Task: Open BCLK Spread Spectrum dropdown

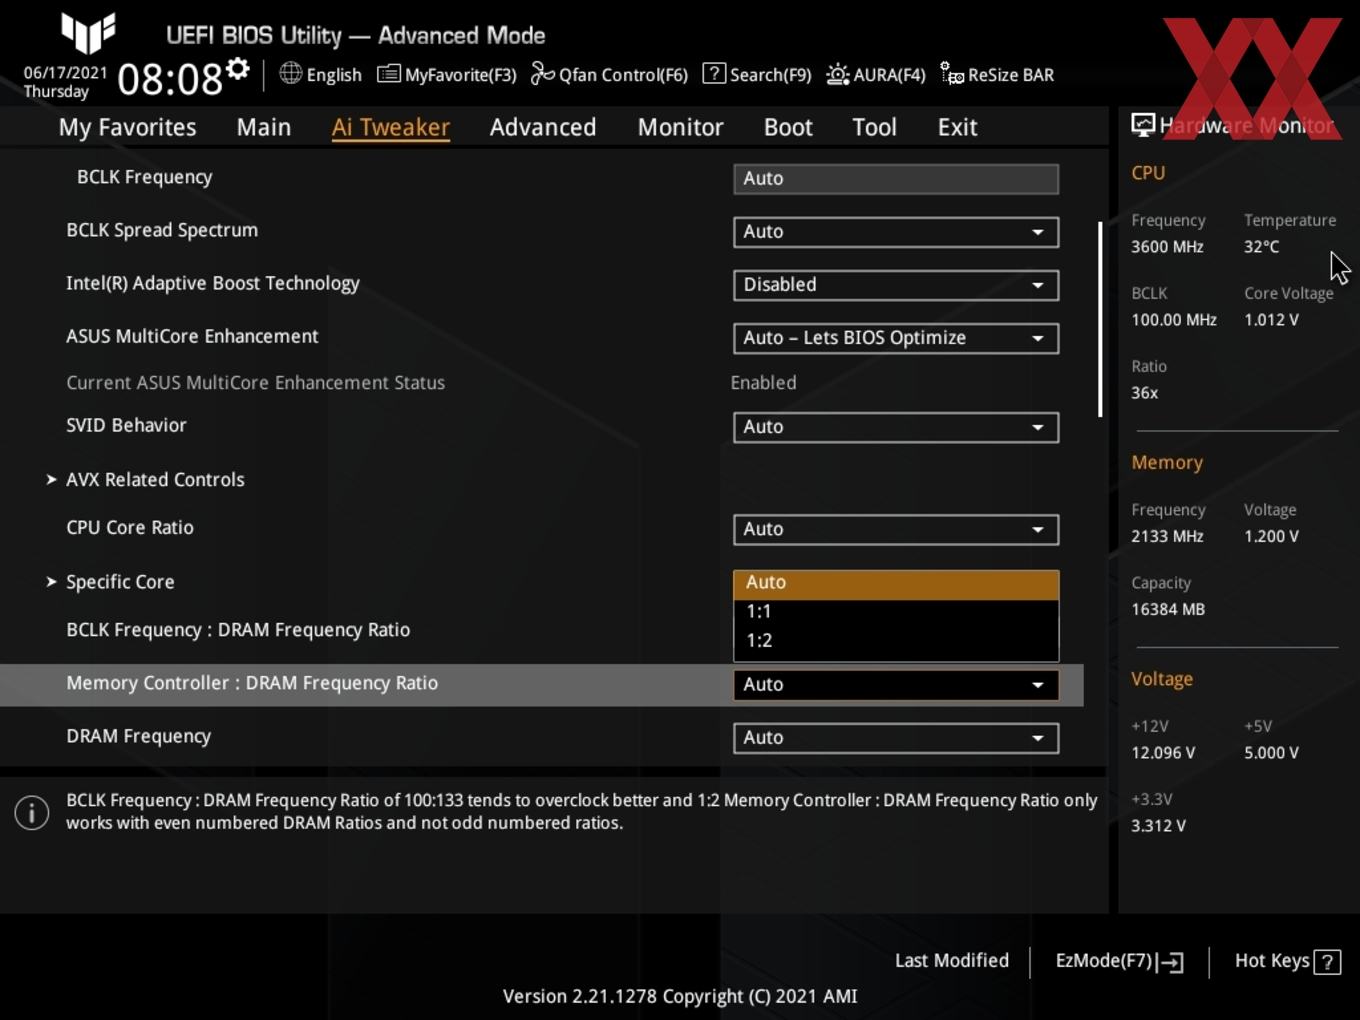Action: pyautogui.click(x=896, y=232)
